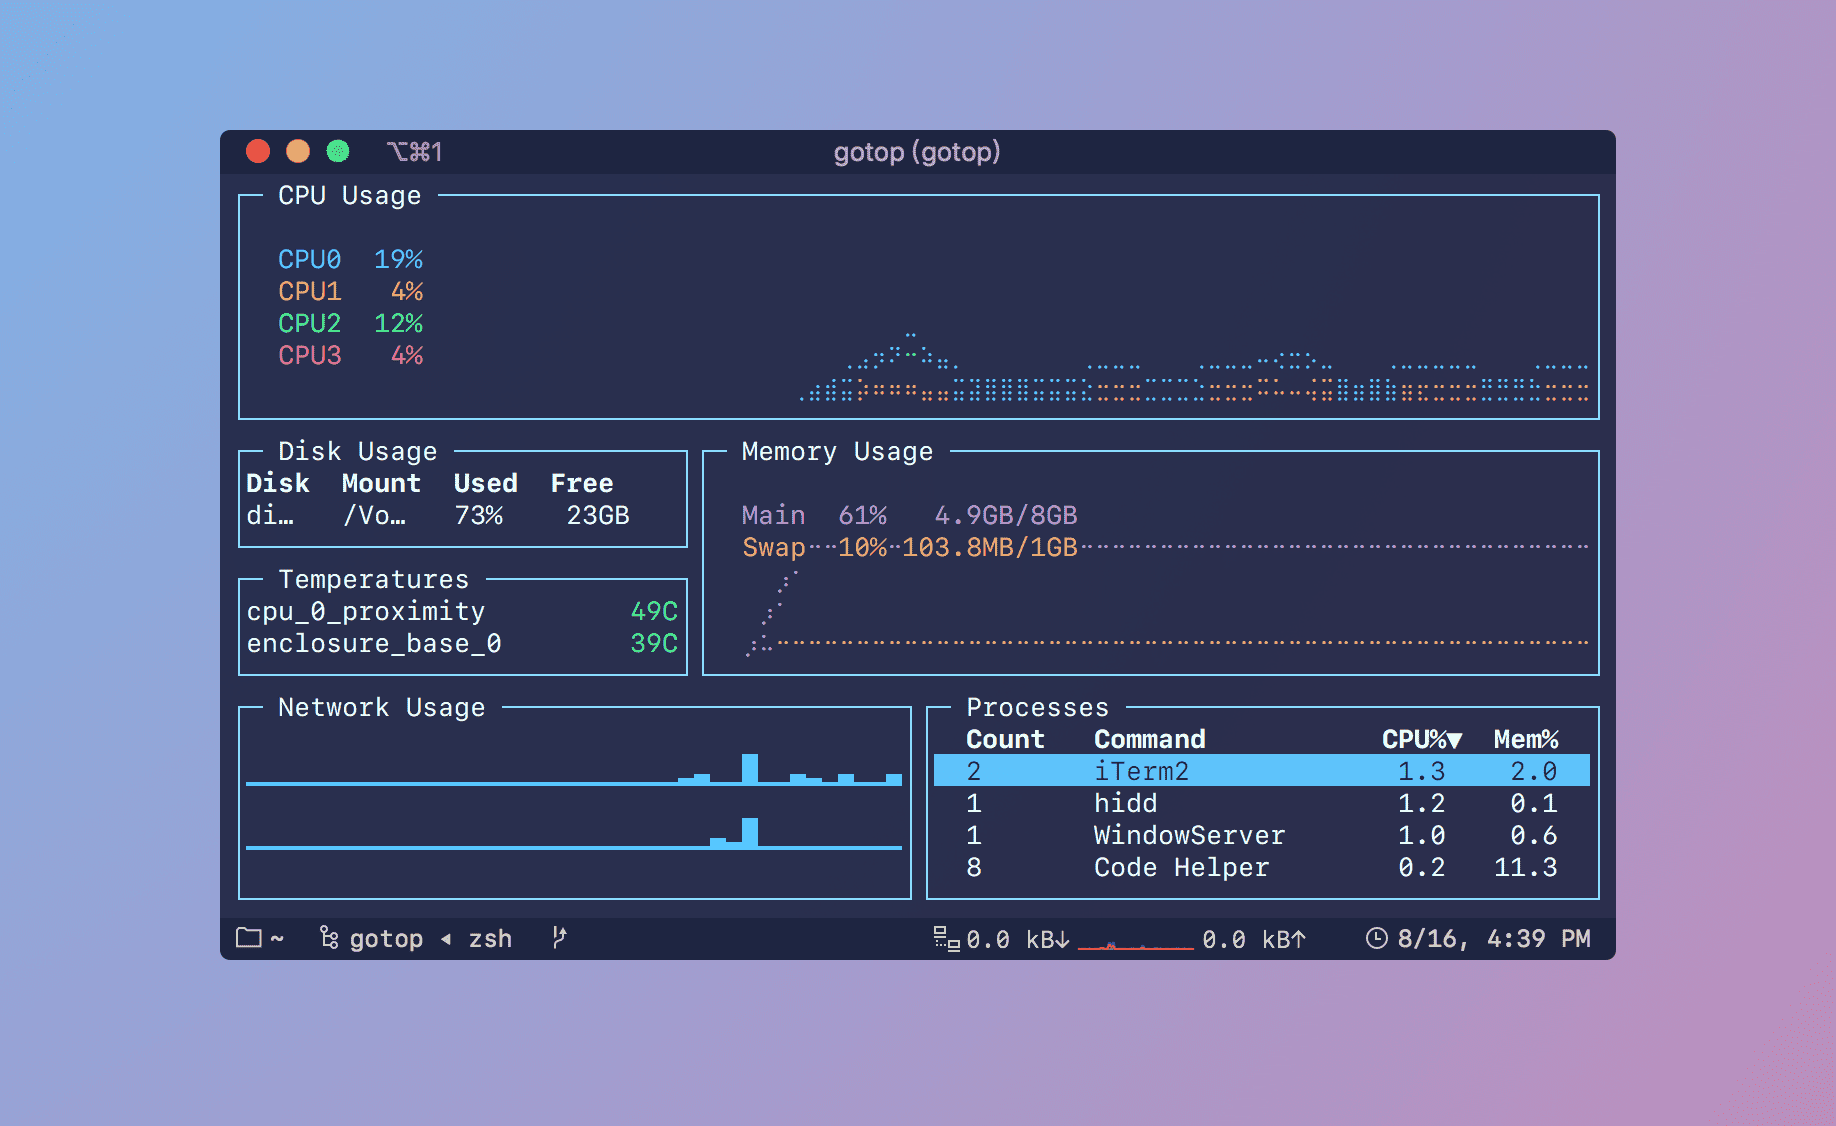Select the WindowServer process row
This screenshot has height=1126, width=1836.
point(1261,835)
